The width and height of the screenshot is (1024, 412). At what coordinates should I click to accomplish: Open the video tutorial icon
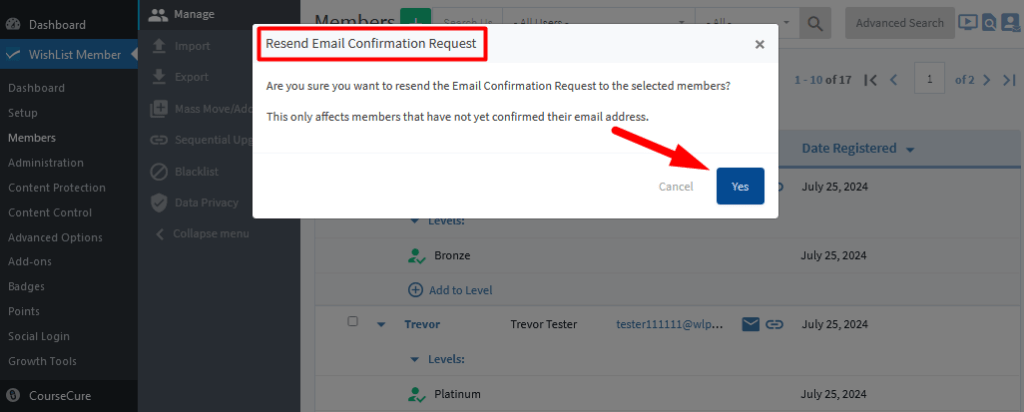tap(967, 23)
